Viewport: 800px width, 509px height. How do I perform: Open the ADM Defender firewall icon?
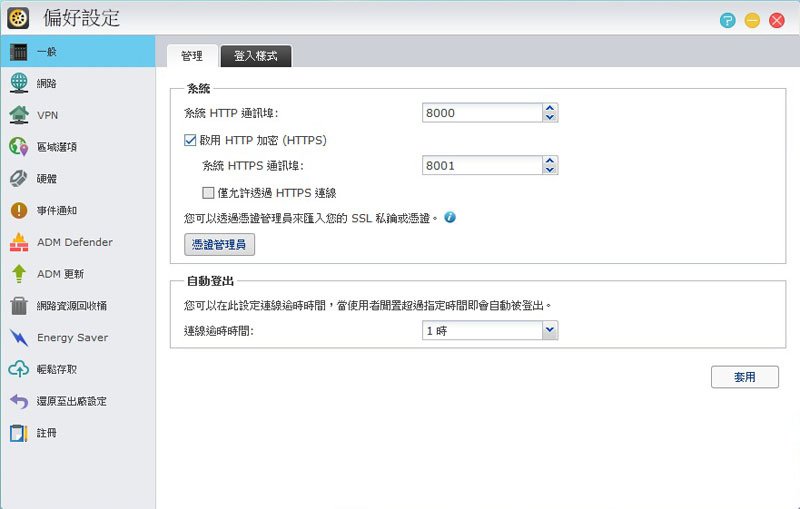coord(19,242)
